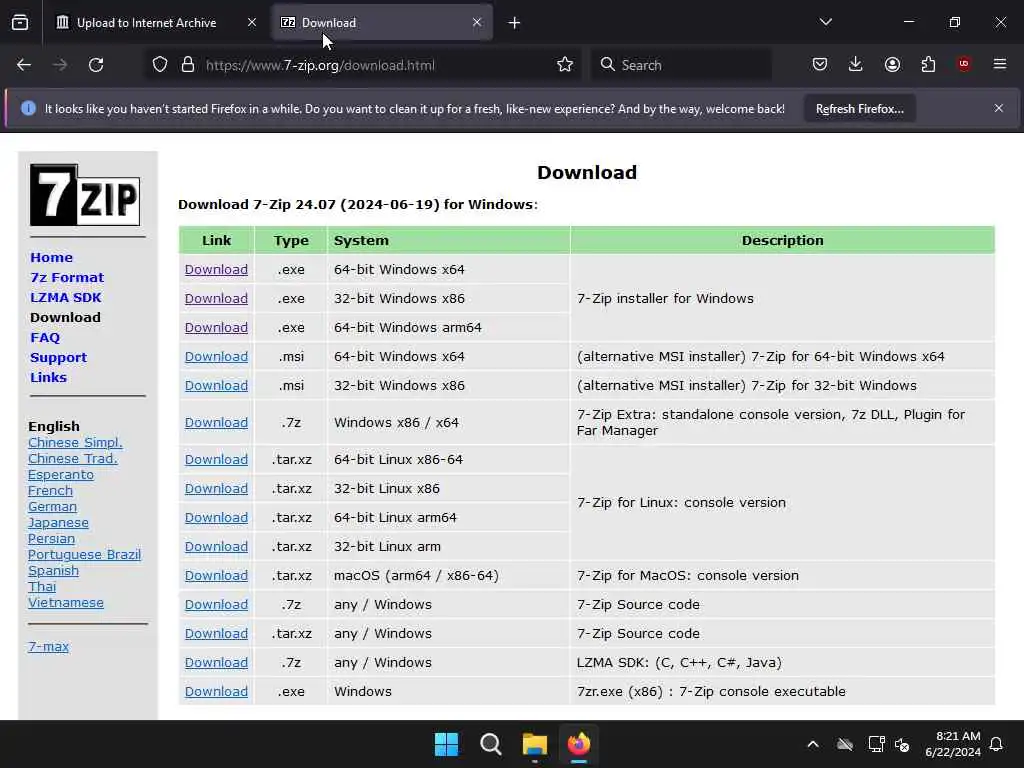This screenshot has width=1024, height=768.
Task: Save page to Pocket
Action: [x=820, y=65]
